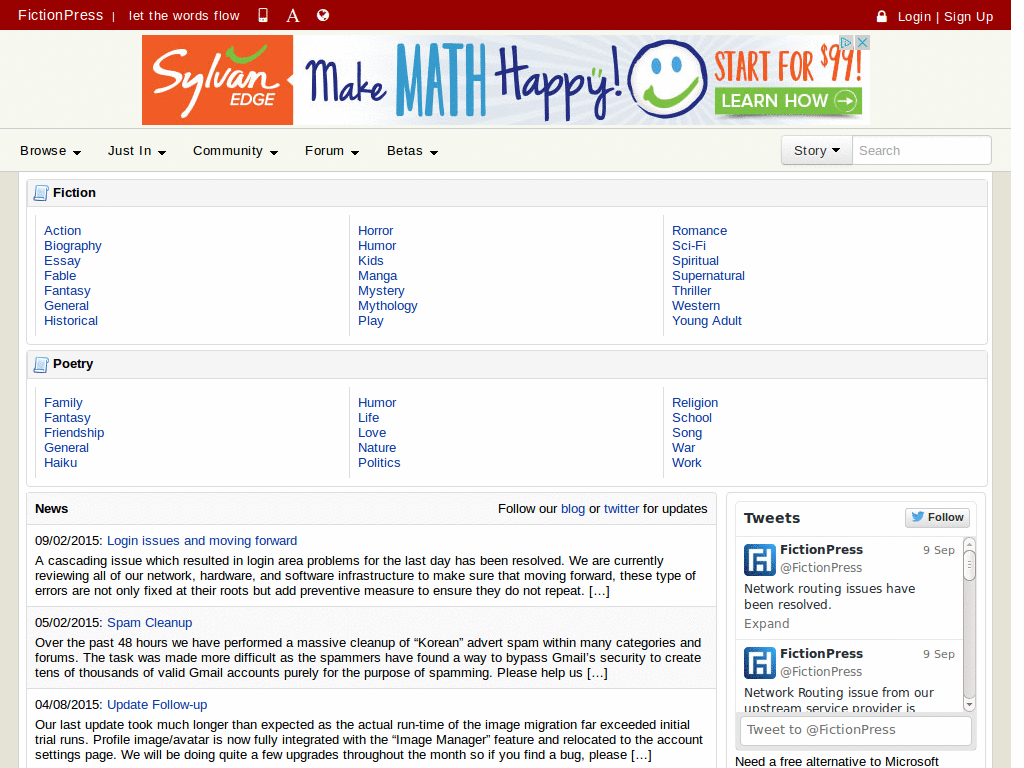Open the font size 'A' icon
Screen dimensions: 1024x768
point(293,16)
